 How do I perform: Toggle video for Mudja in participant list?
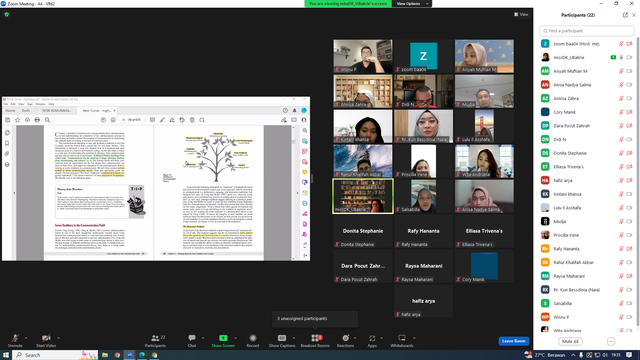[629, 222]
